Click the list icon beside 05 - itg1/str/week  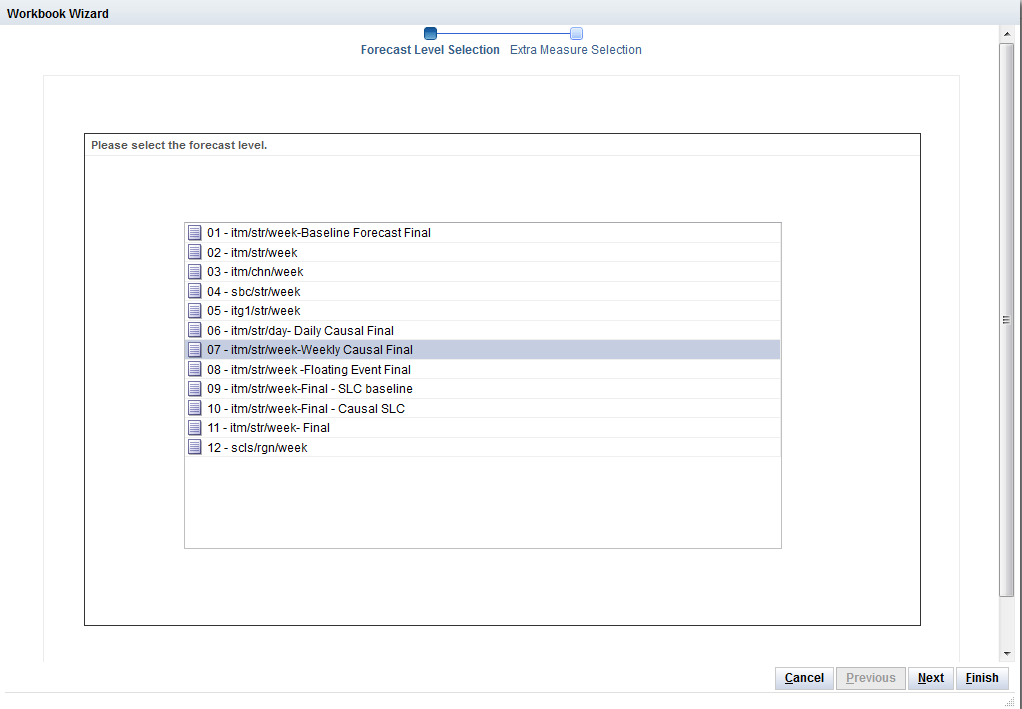point(194,311)
